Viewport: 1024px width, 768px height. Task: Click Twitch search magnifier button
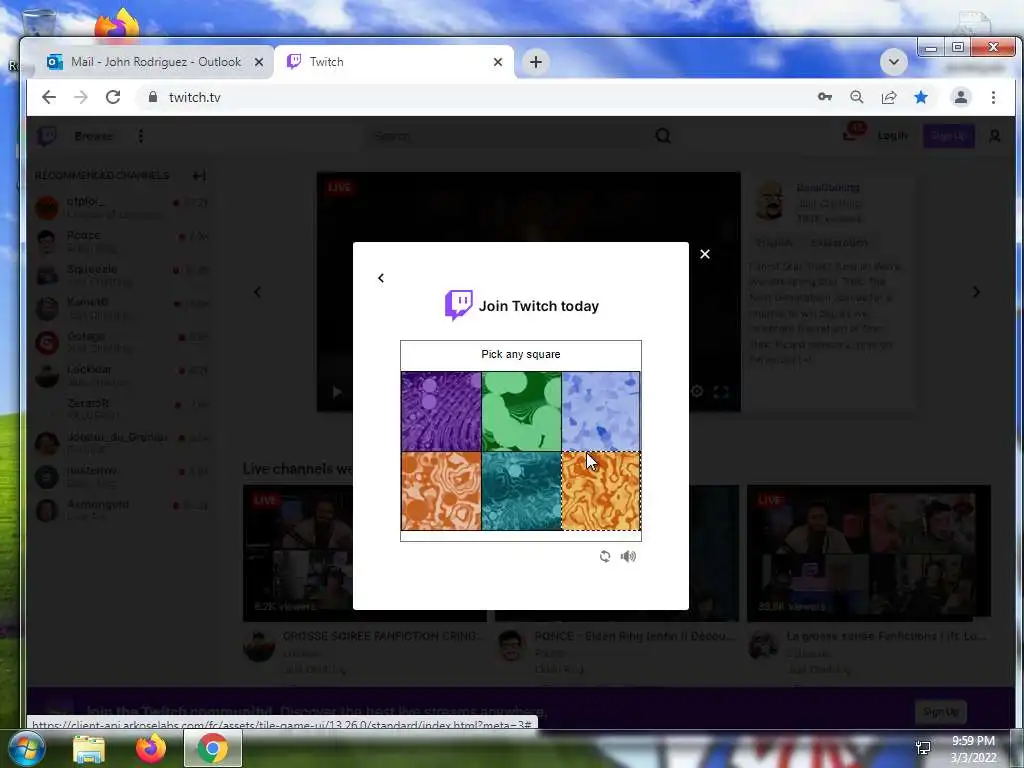[x=663, y=136]
